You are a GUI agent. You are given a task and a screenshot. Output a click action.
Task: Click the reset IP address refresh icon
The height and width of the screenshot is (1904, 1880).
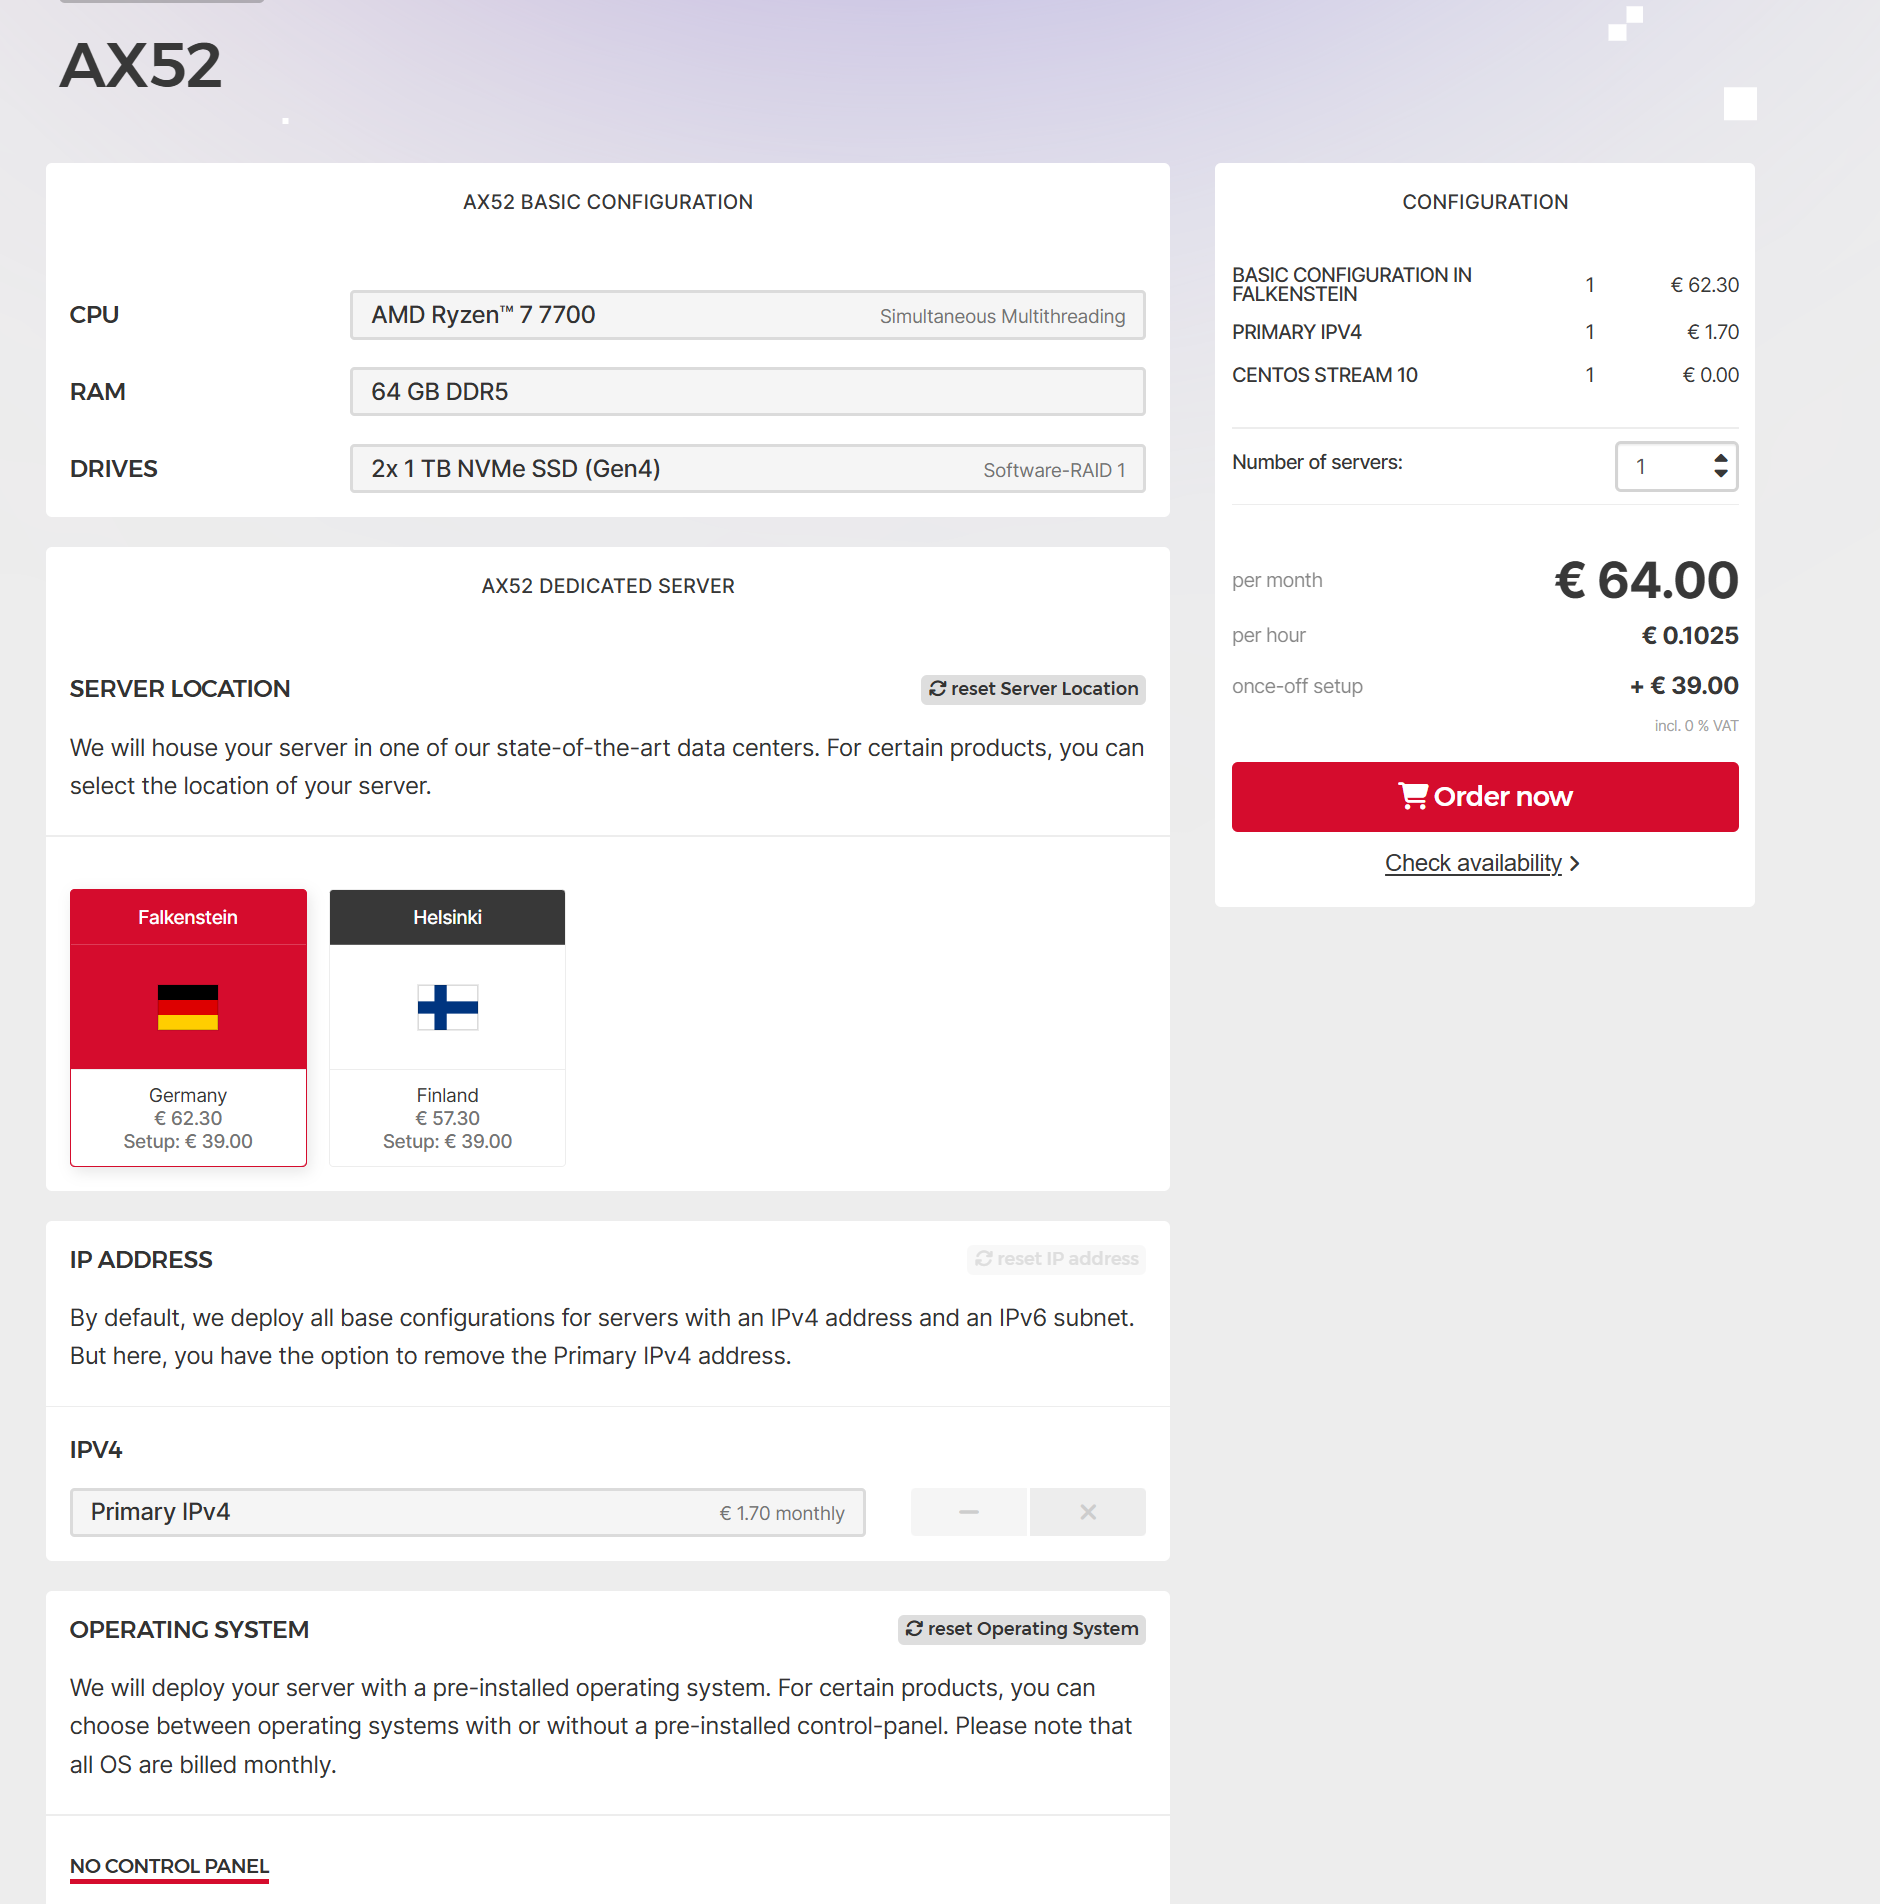pos(984,1259)
